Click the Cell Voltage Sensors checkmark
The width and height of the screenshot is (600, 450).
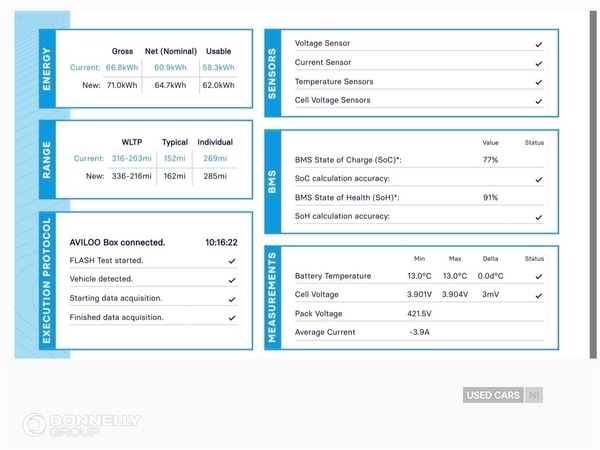(x=538, y=101)
